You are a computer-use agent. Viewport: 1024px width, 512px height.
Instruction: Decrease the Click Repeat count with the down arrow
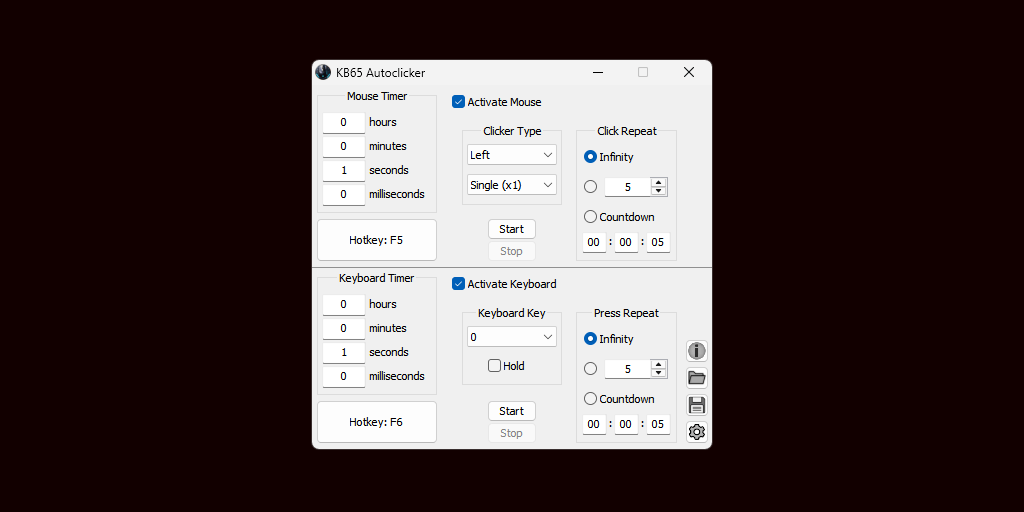658,191
